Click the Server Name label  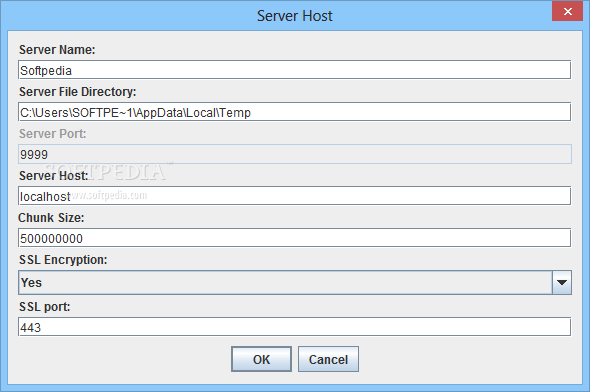pos(57,50)
